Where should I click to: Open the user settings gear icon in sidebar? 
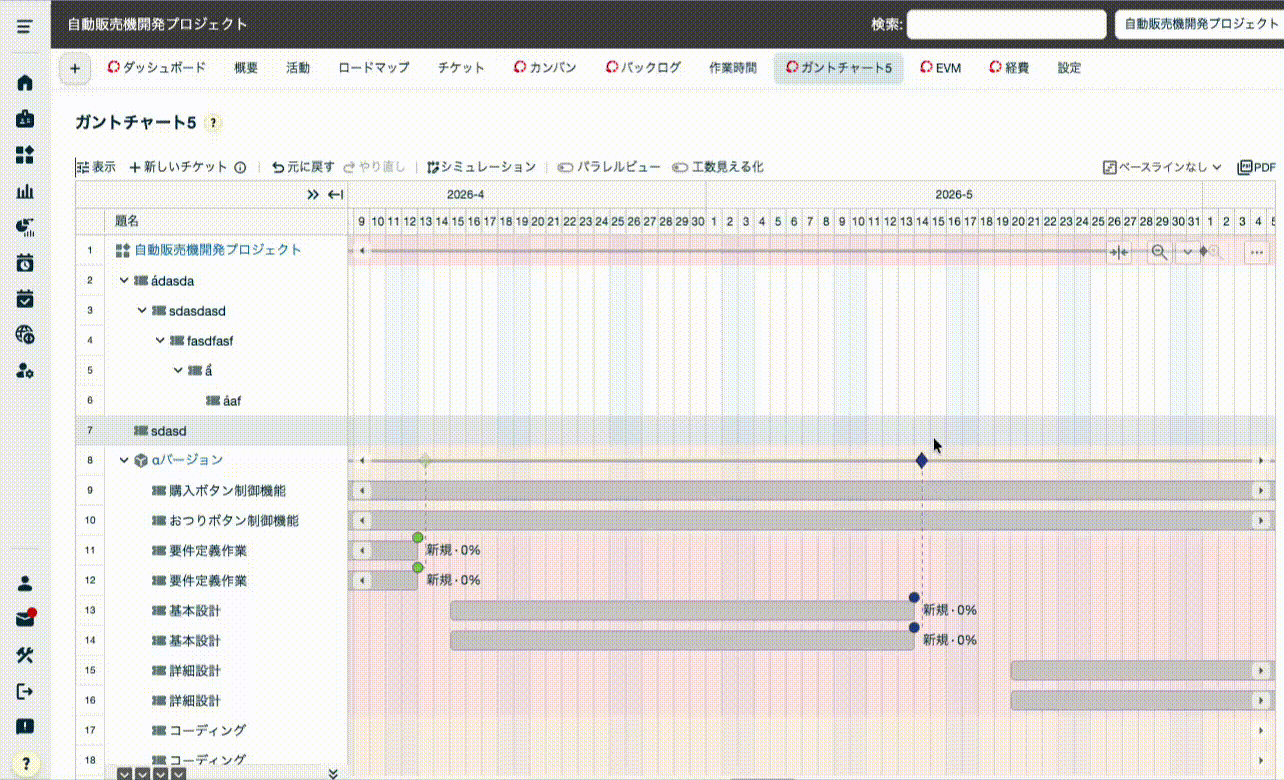(x=25, y=371)
